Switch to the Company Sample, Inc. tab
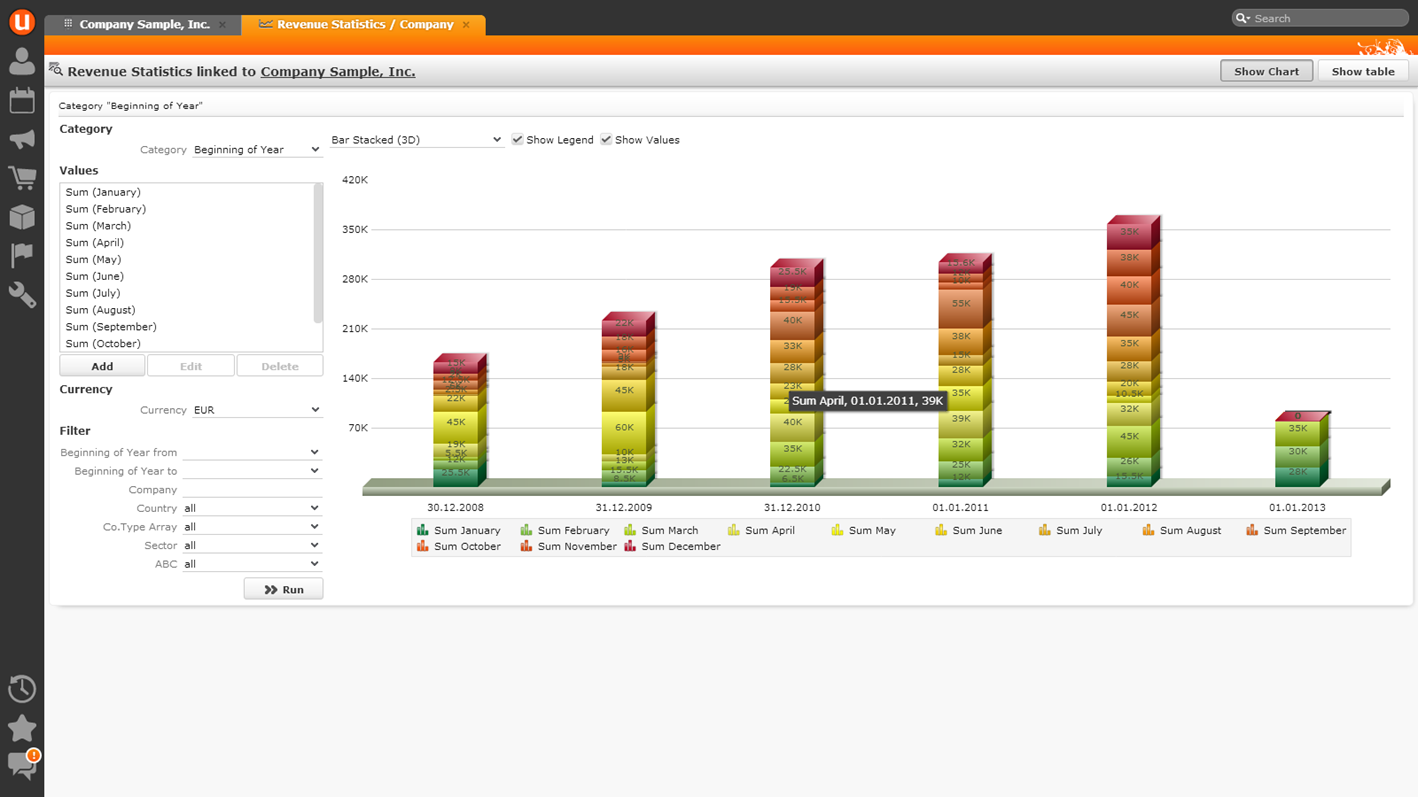Viewport: 1418px width, 797px height. click(144, 24)
